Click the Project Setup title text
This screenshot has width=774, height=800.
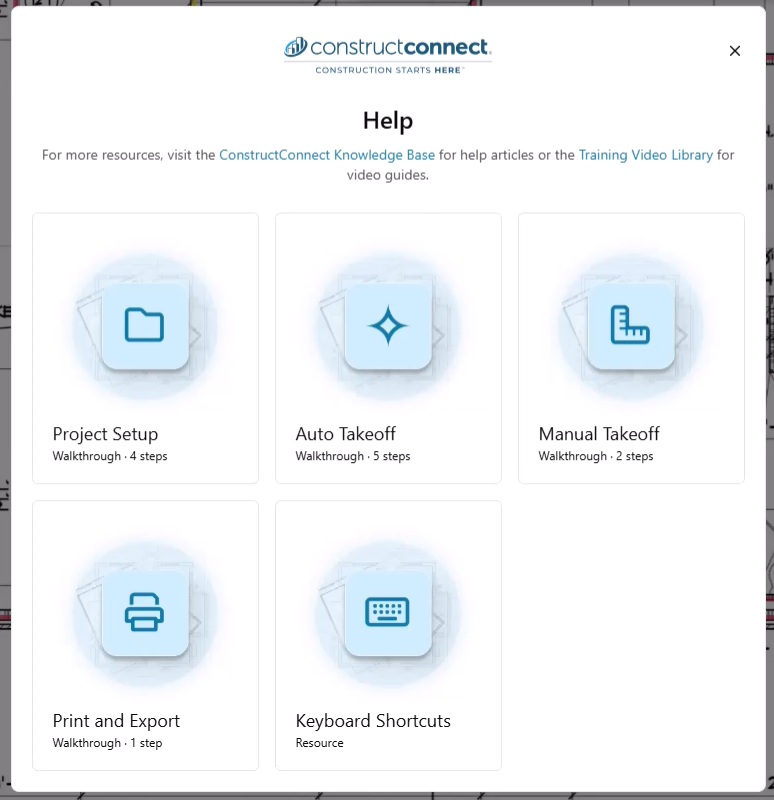(x=105, y=434)
